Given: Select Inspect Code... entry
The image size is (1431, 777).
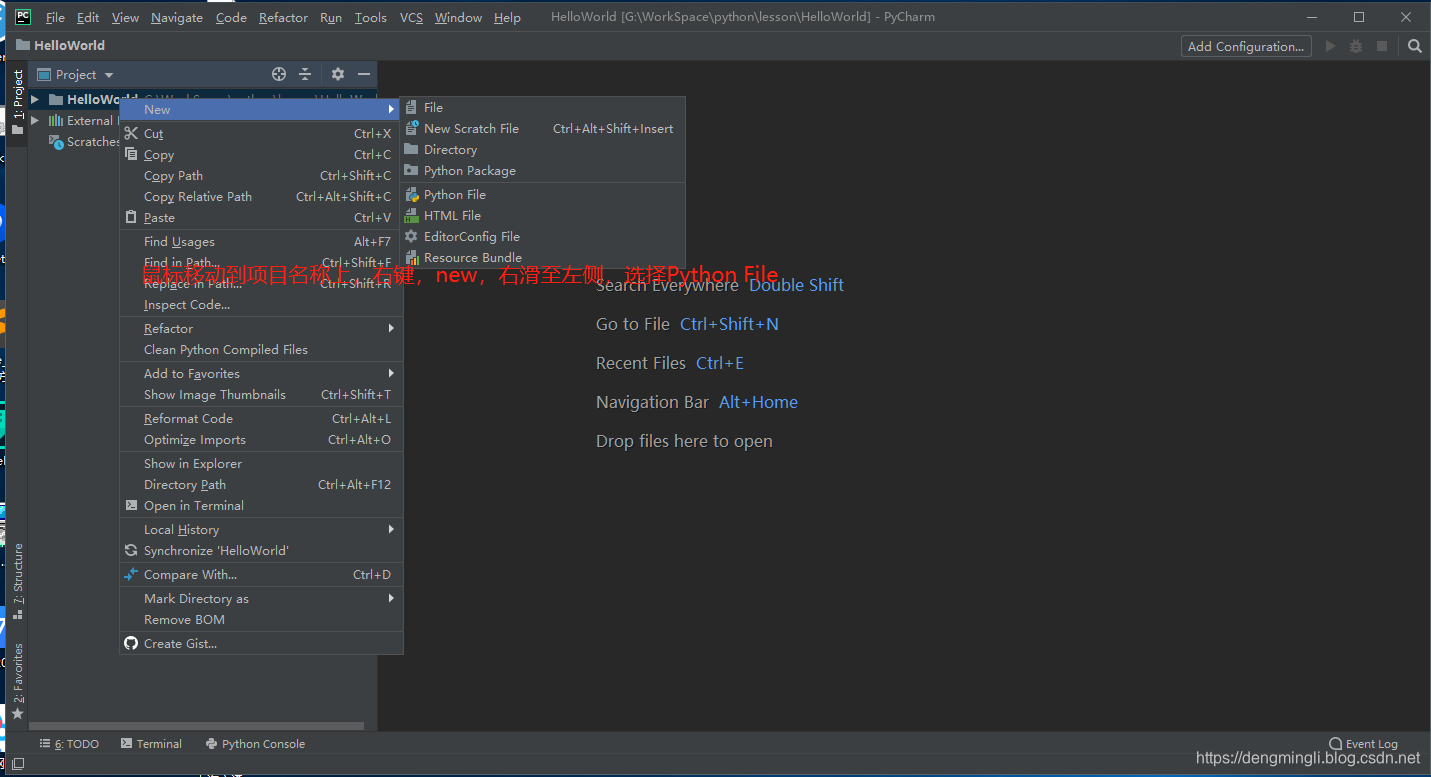Looking at the screenshot, I should 260,304.
